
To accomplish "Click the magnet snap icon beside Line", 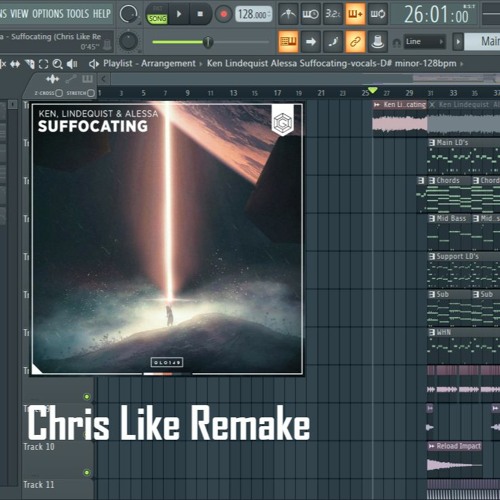I will click(x=396, y=42).
